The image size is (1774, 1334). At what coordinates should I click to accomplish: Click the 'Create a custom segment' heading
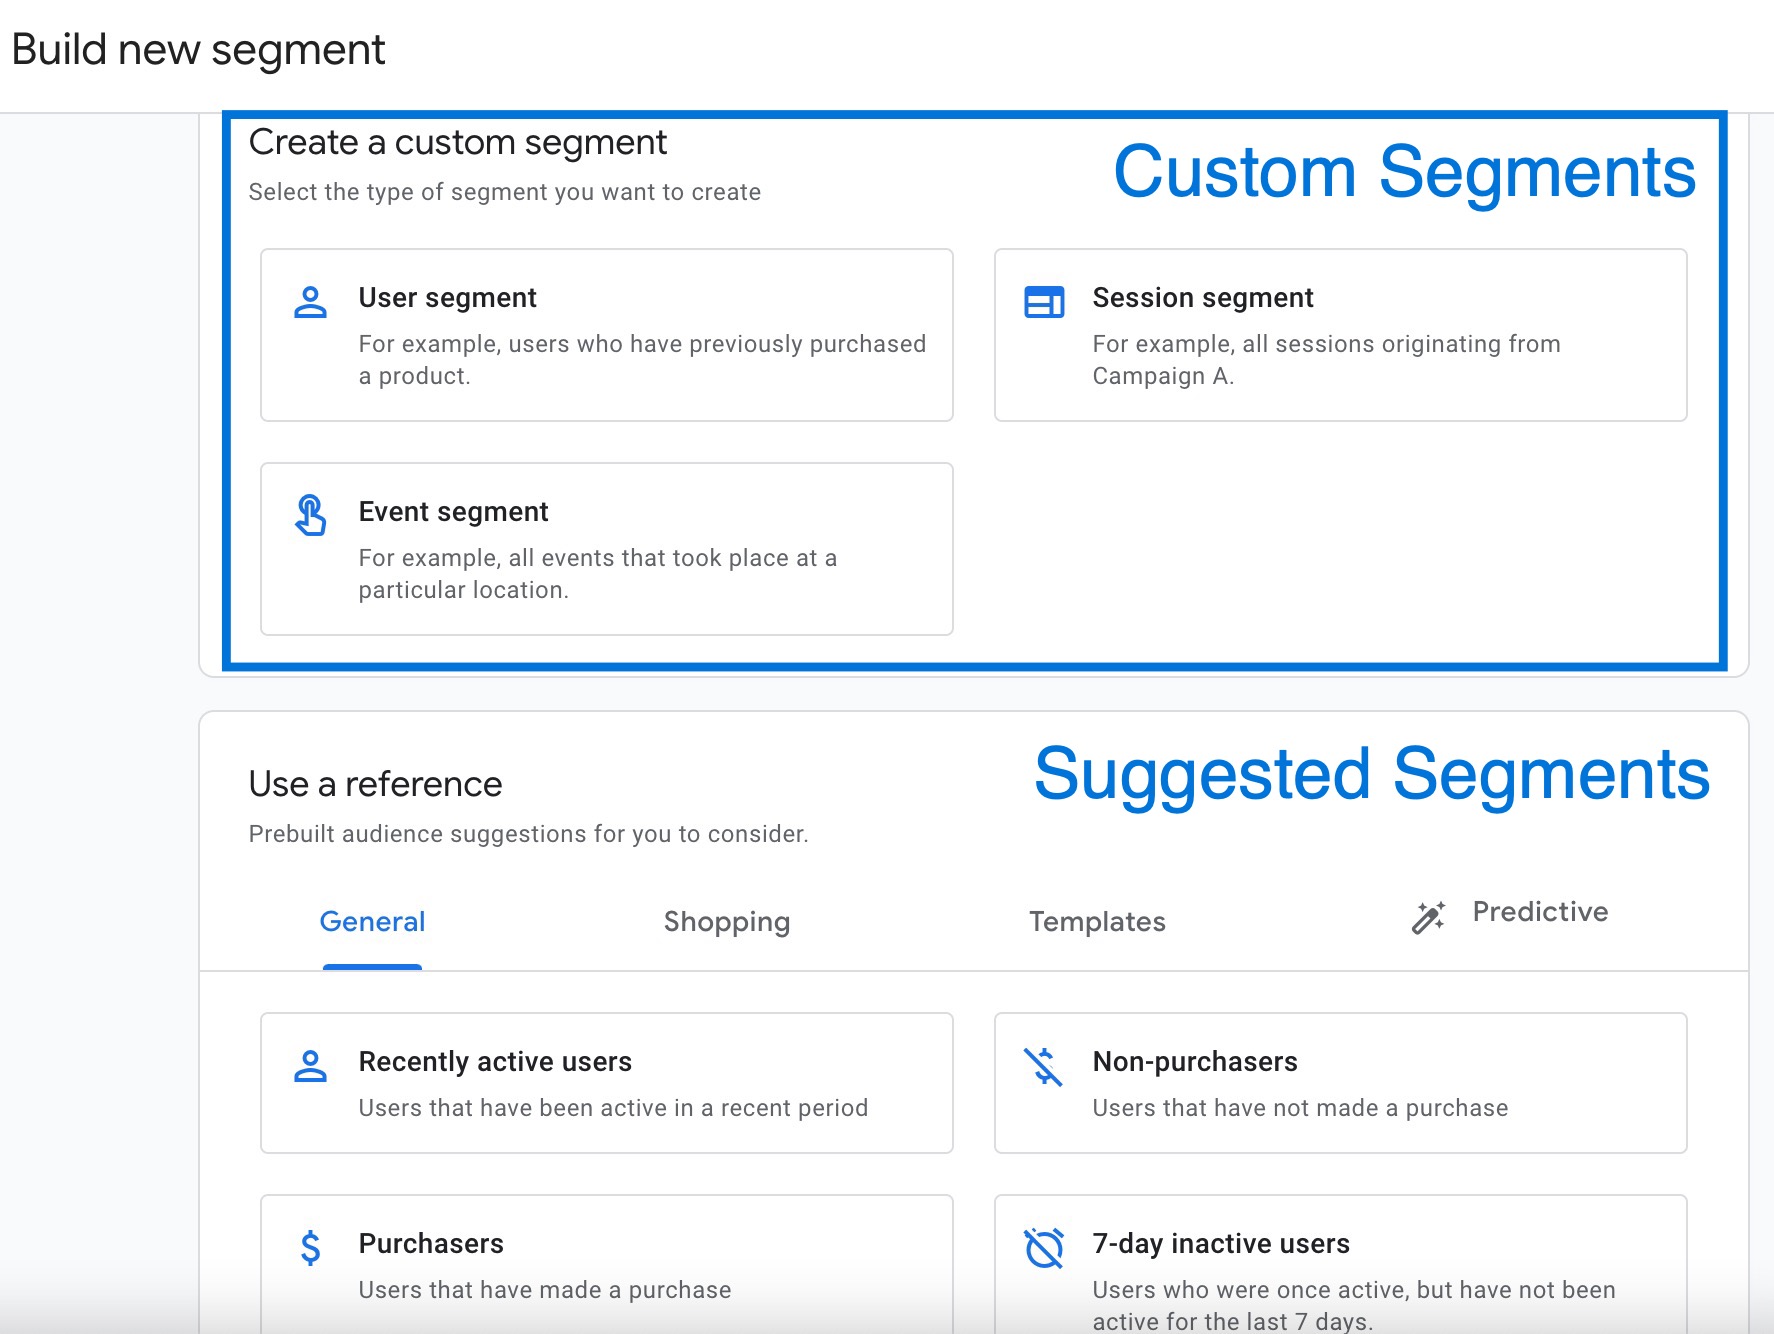(457, 143)
